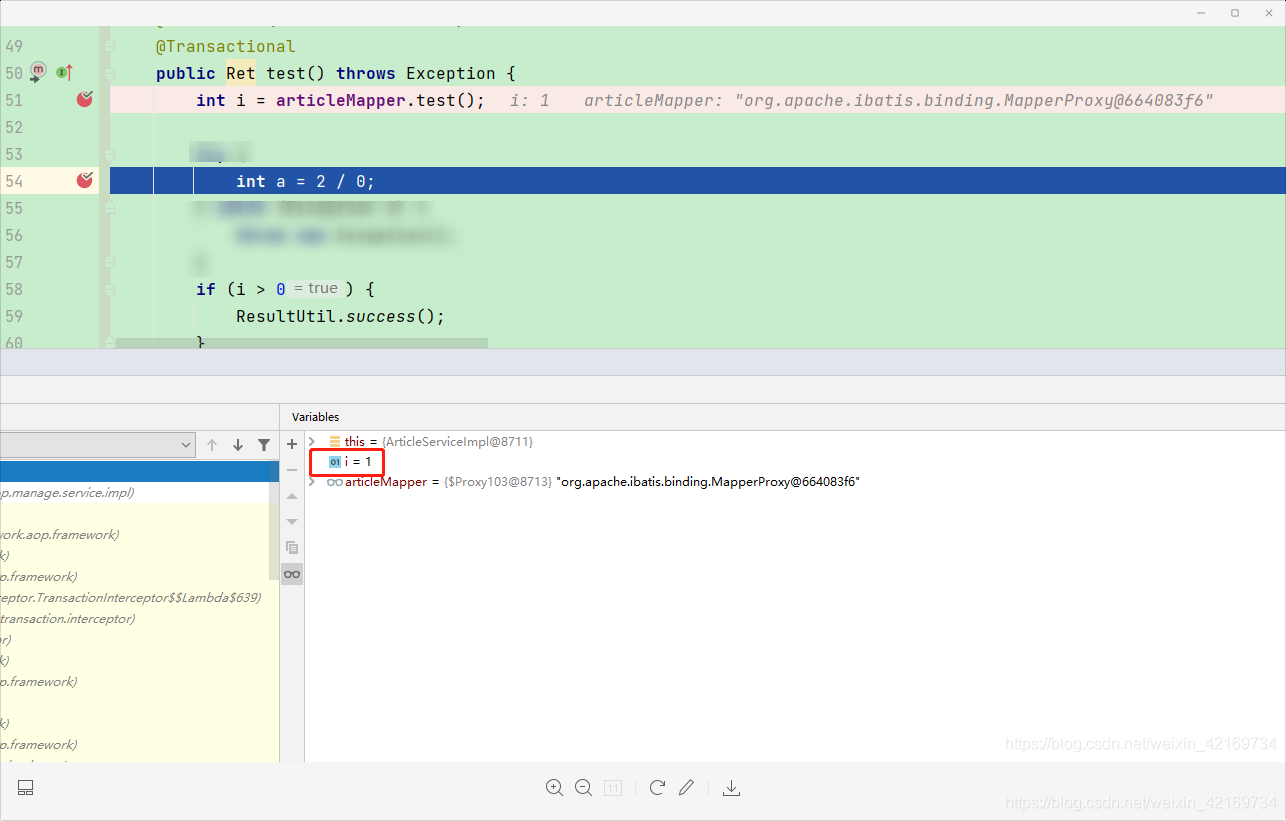This screenshot has height=821, width=1286.
Task: Click the Variables panel tab header
Action: point(315,417)
